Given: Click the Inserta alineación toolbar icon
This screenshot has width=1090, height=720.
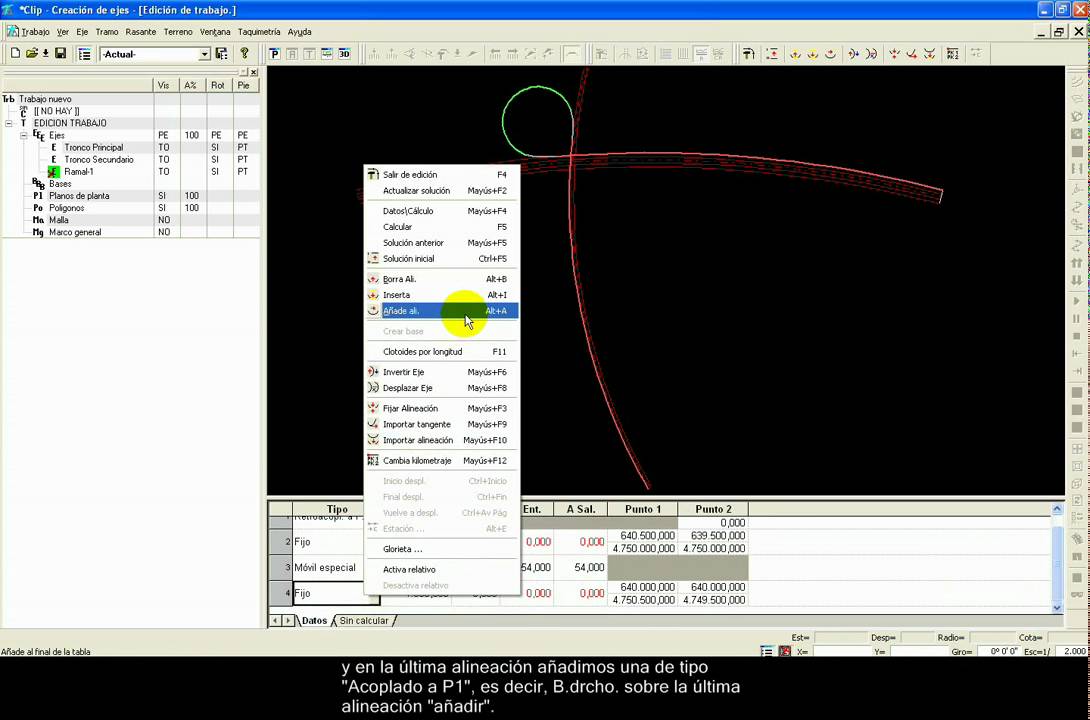Looking at the screenshot, I should 813,54.
